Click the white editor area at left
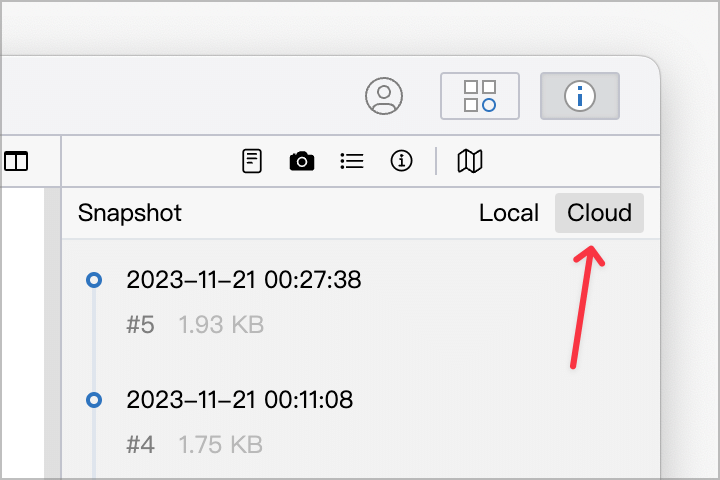The width and height of the screenshot is (720, 480). (x=22, y=333)
